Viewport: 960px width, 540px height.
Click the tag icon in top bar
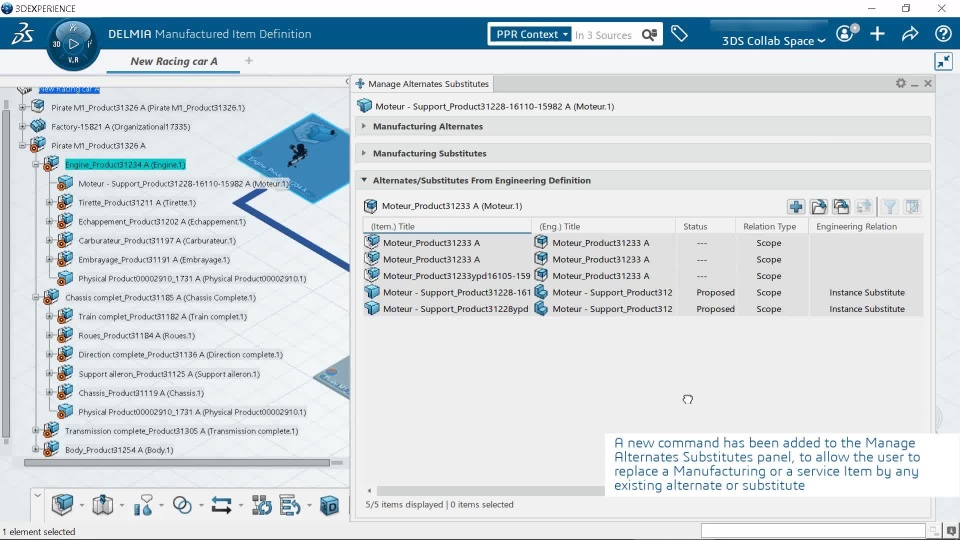coord(679,34)
